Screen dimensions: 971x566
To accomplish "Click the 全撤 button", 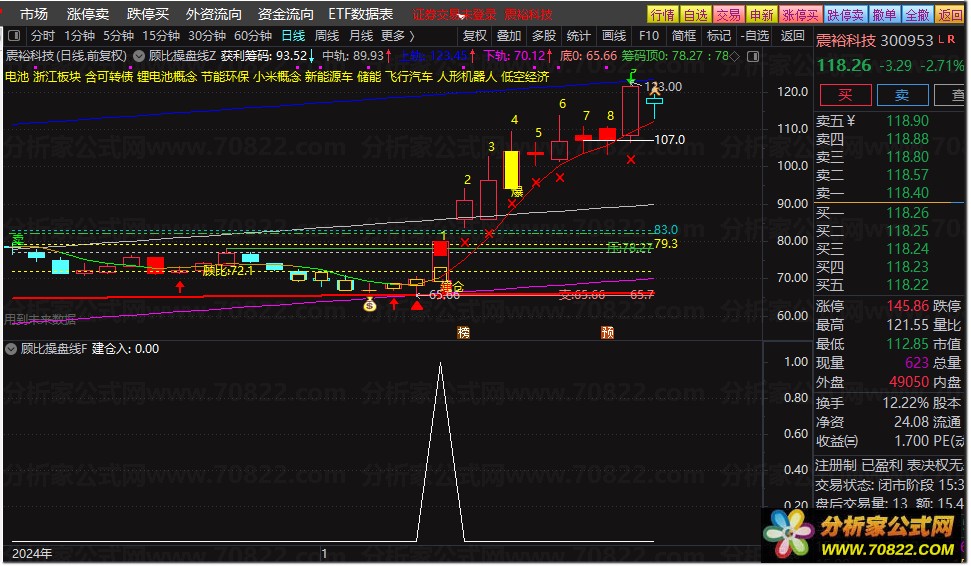I will tap(917, 14).
